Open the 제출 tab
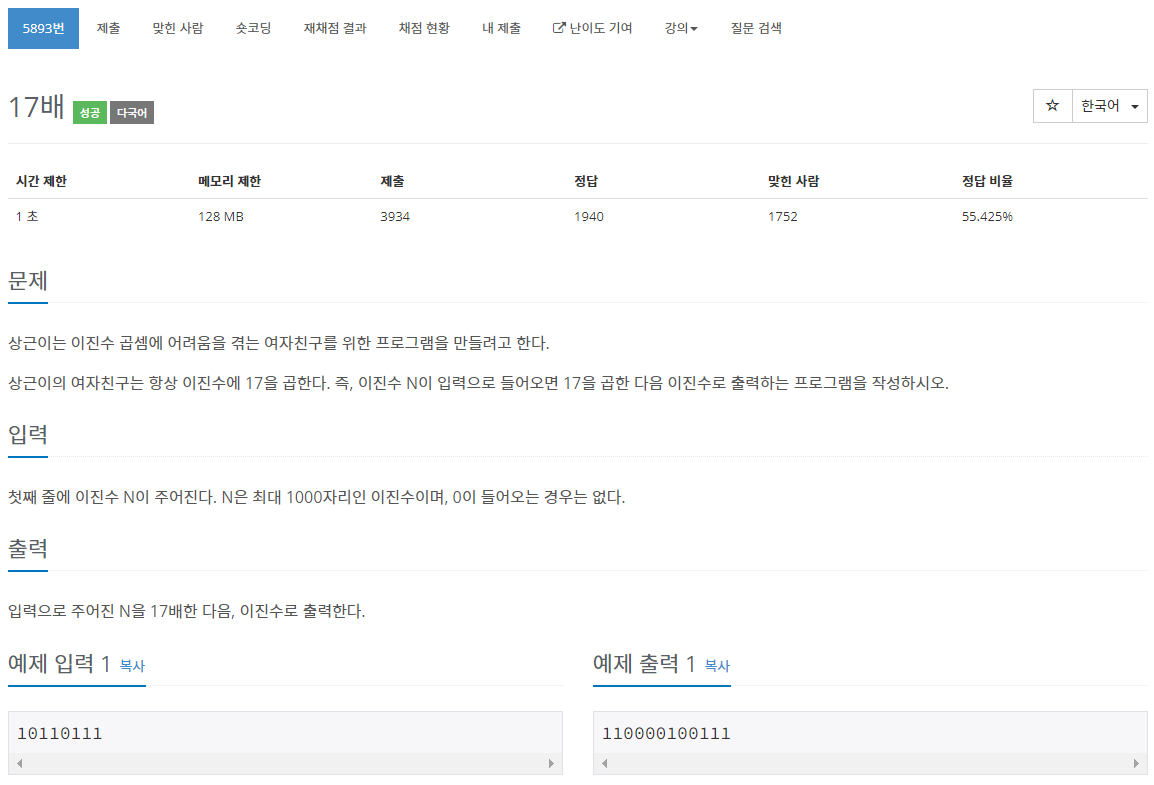Screen dimensions: 1154x785 (x=108, y=28)
